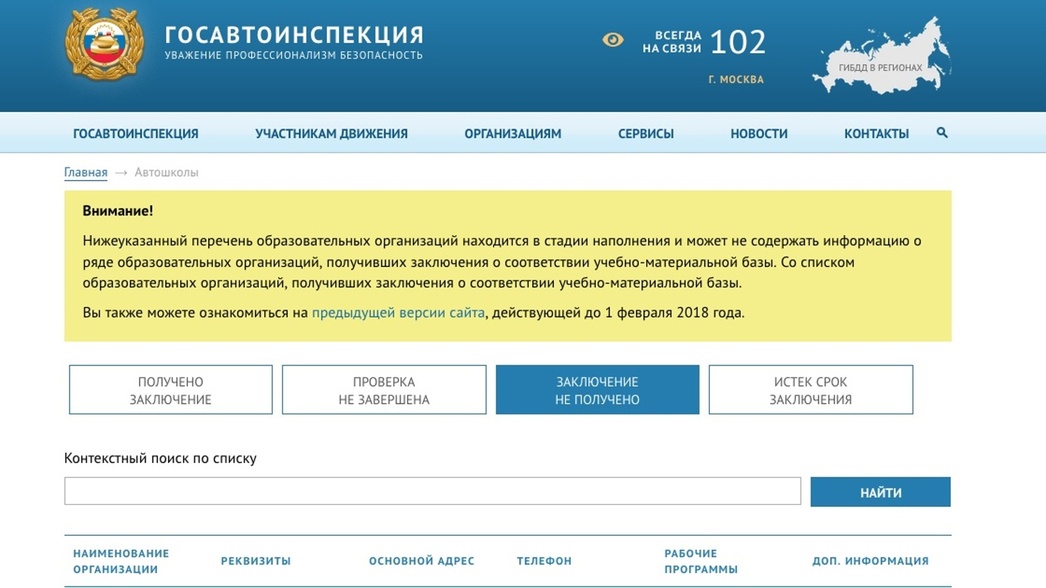Expand the Новости menu
This screenshot has height=588, width=1046.
click(759, 134)
